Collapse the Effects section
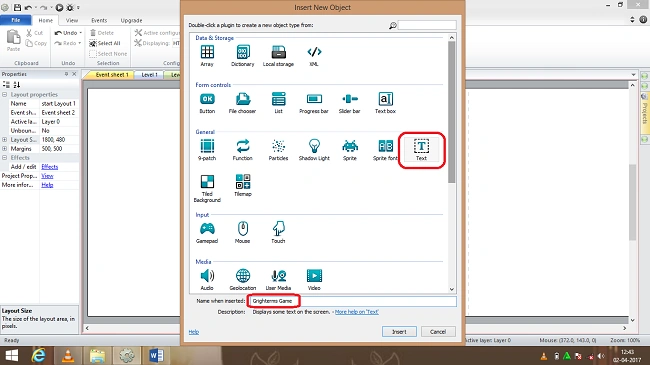This screenshot has height=365, width=650. click(5, 158)
